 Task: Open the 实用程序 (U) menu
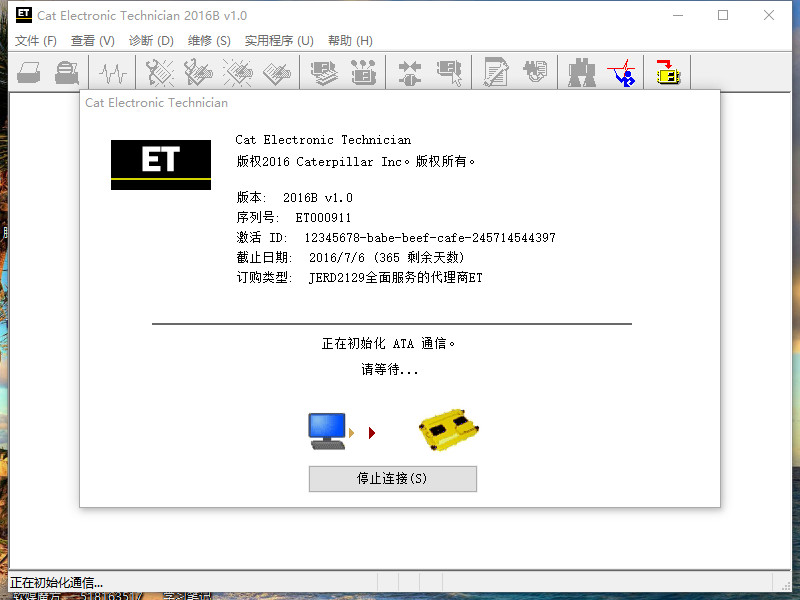coord(279,41)
